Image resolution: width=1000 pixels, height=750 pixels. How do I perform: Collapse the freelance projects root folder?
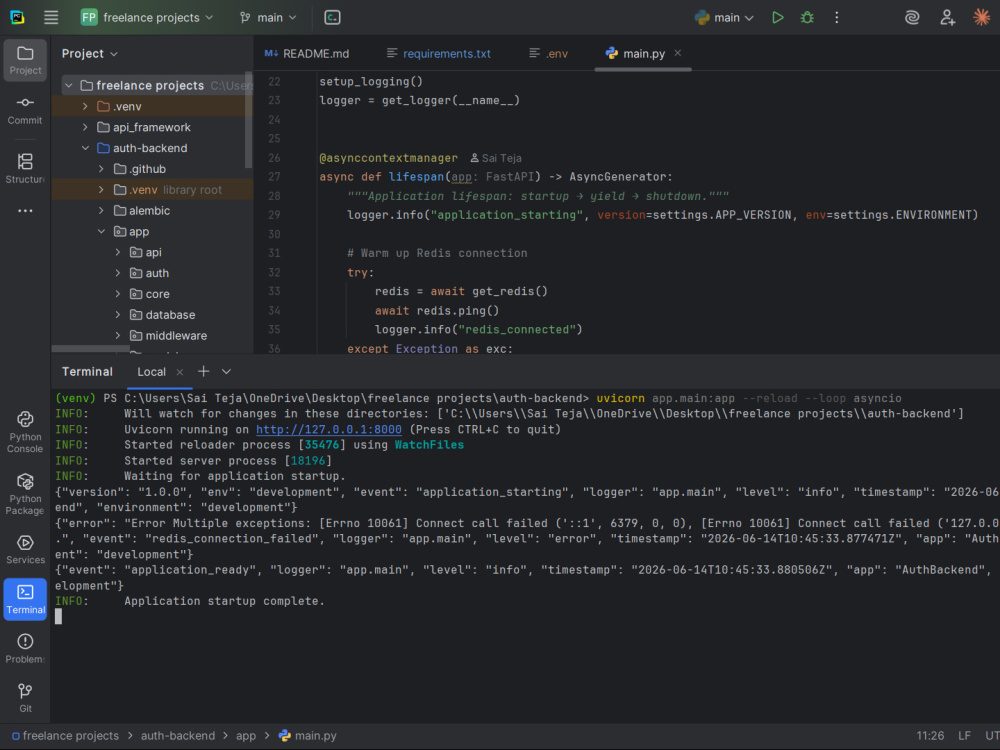coord(69,85)
